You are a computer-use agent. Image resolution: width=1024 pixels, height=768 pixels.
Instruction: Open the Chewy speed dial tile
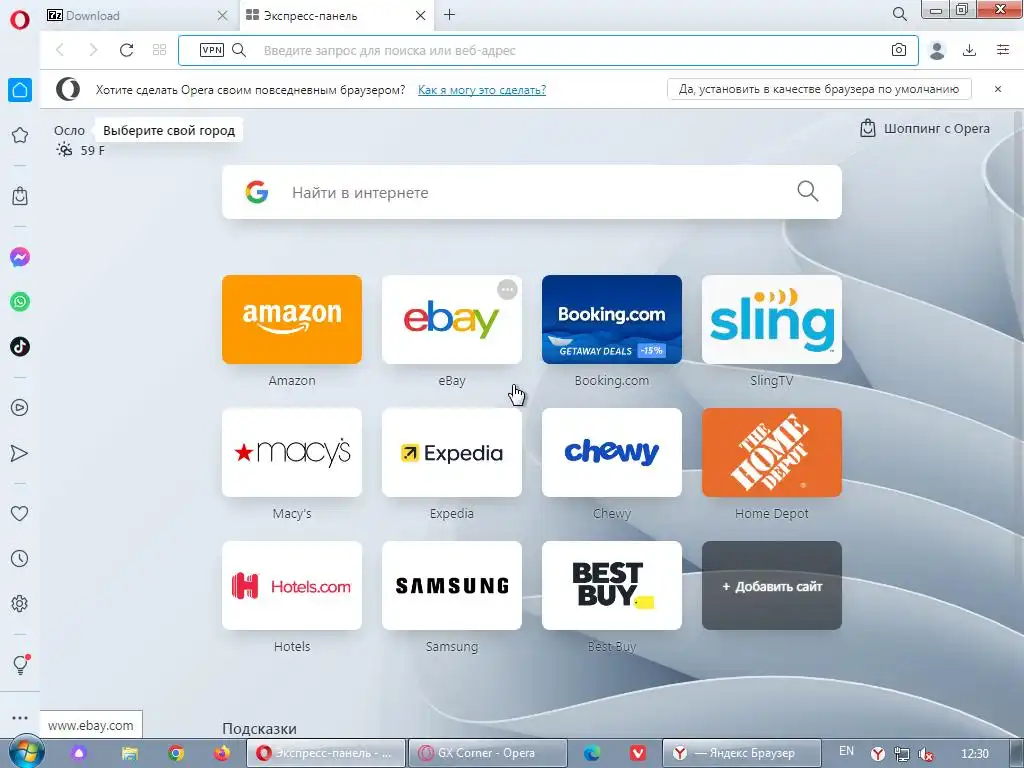coord(612,453)
